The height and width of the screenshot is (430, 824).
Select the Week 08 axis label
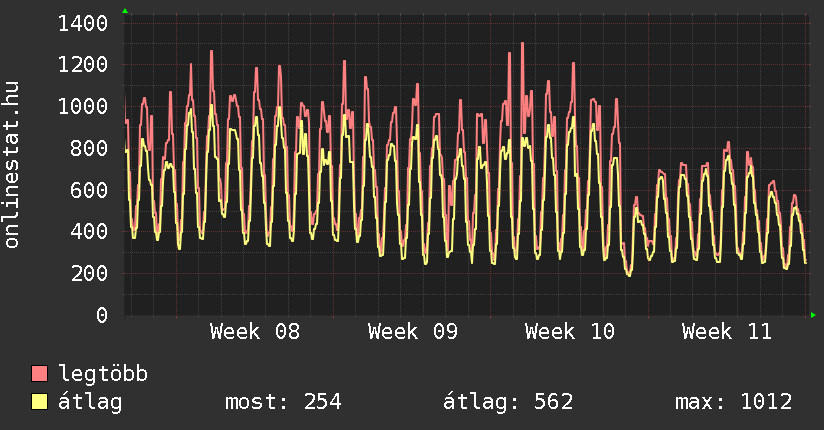click(255, 332)
